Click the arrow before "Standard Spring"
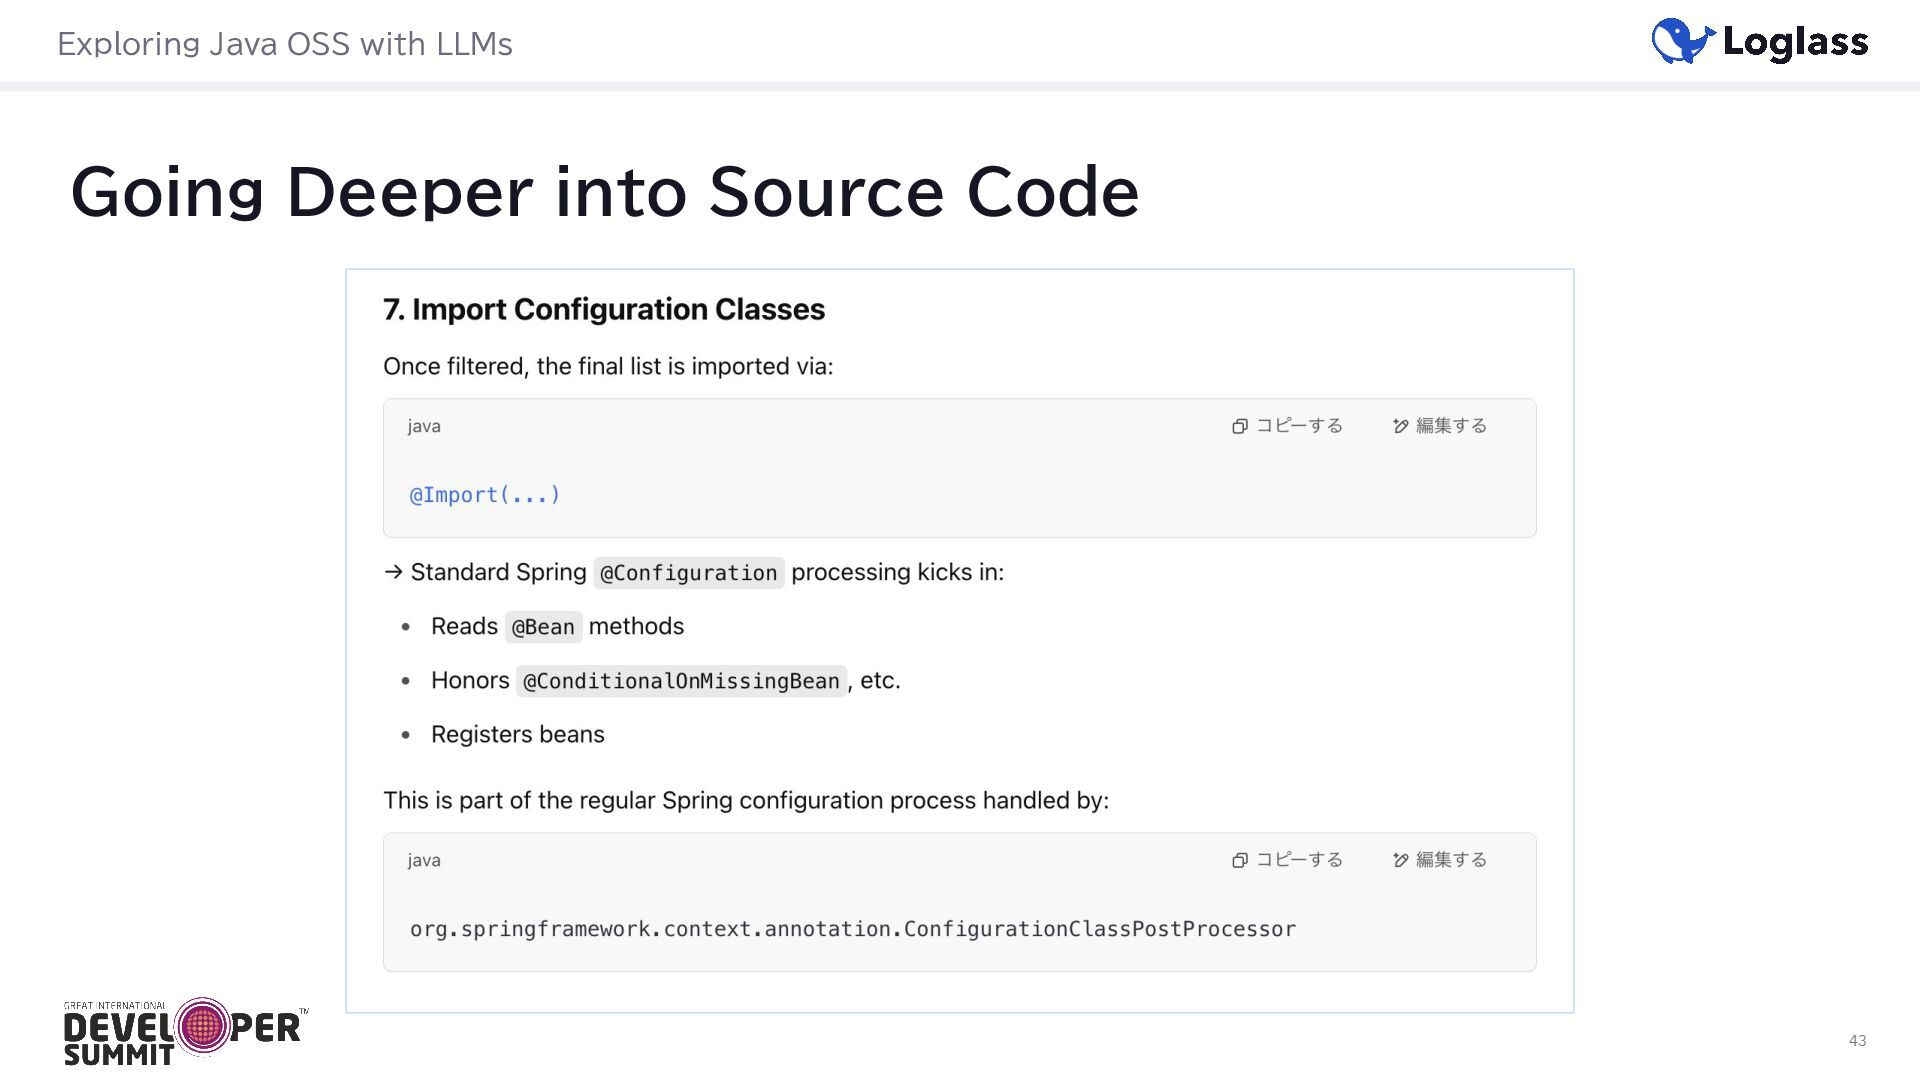Screen dimensions: 1920x1080 (394, 572)
